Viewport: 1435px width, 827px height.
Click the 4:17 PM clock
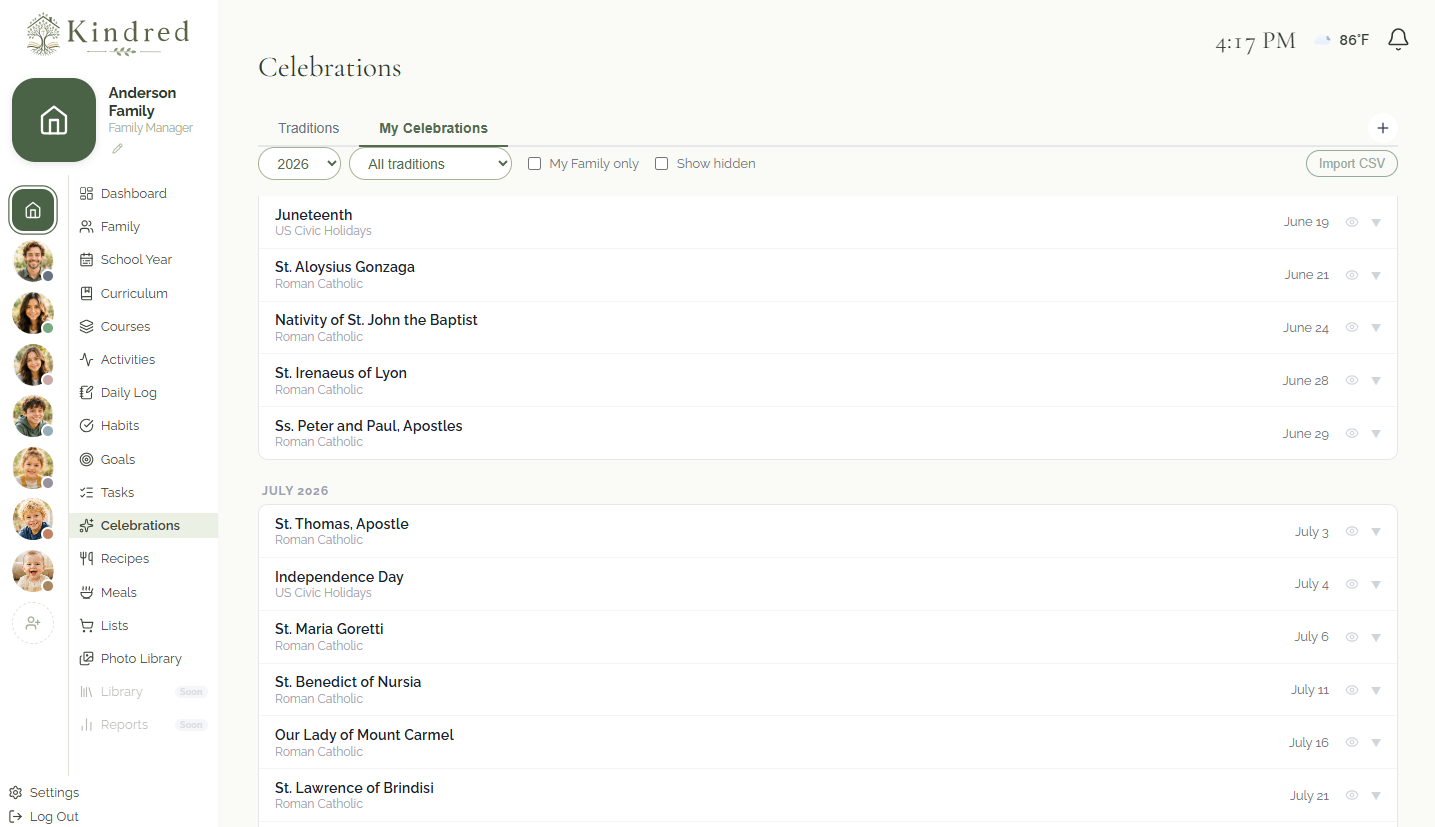coord(1255,41)
